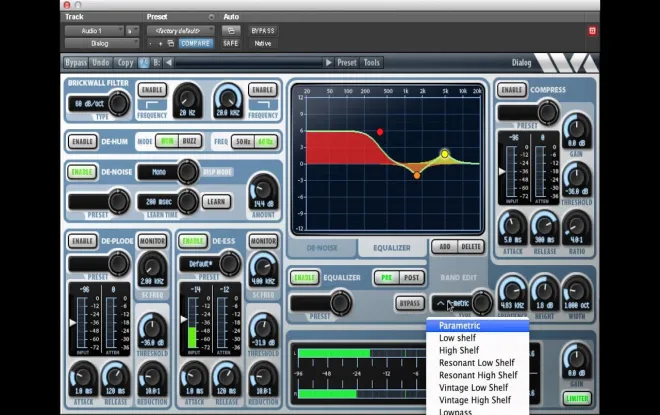This screenshot has width=660, height=415.
Task: Disable the De-Ess Enable button
Action: (193, 241)
